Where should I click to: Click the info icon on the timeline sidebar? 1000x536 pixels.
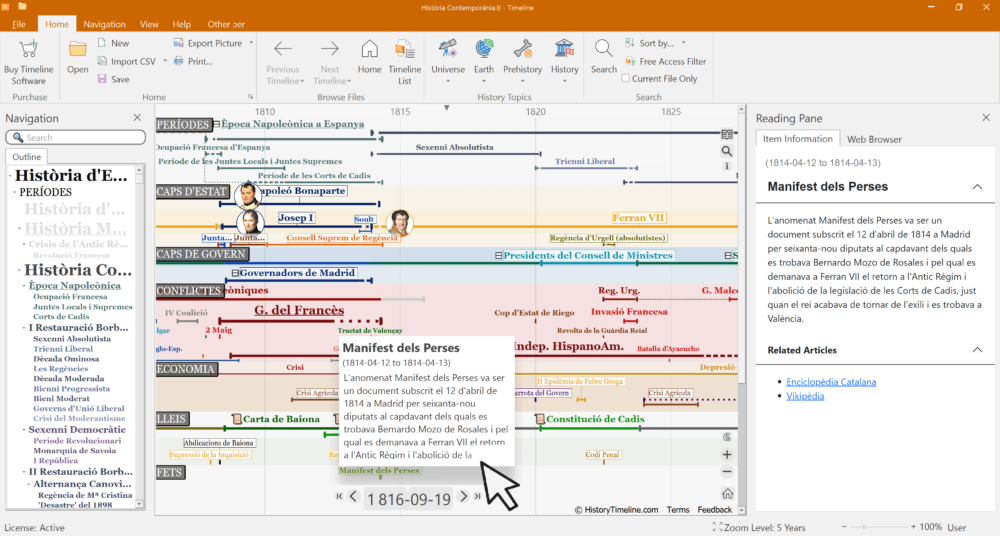pos(726,166)
